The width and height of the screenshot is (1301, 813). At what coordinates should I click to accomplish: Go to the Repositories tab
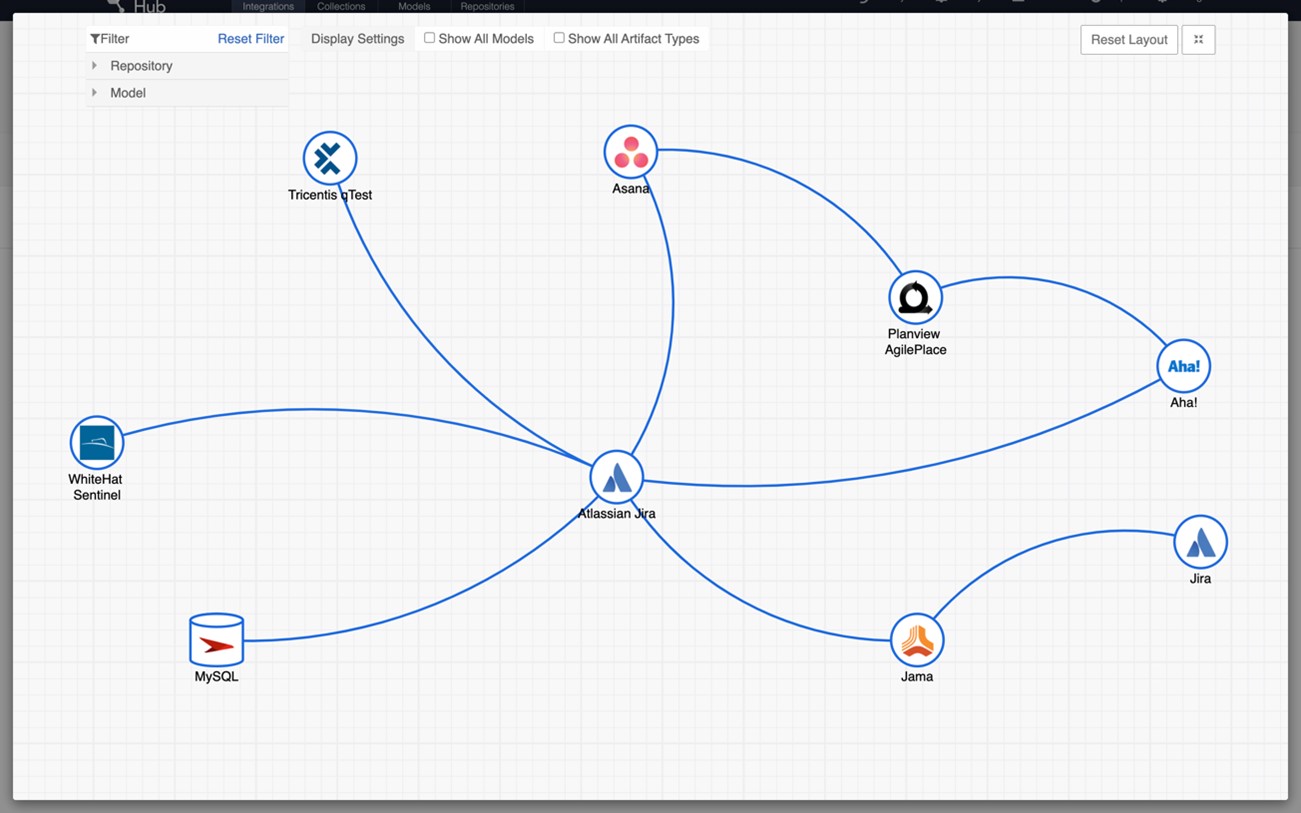tap(487, 6)
